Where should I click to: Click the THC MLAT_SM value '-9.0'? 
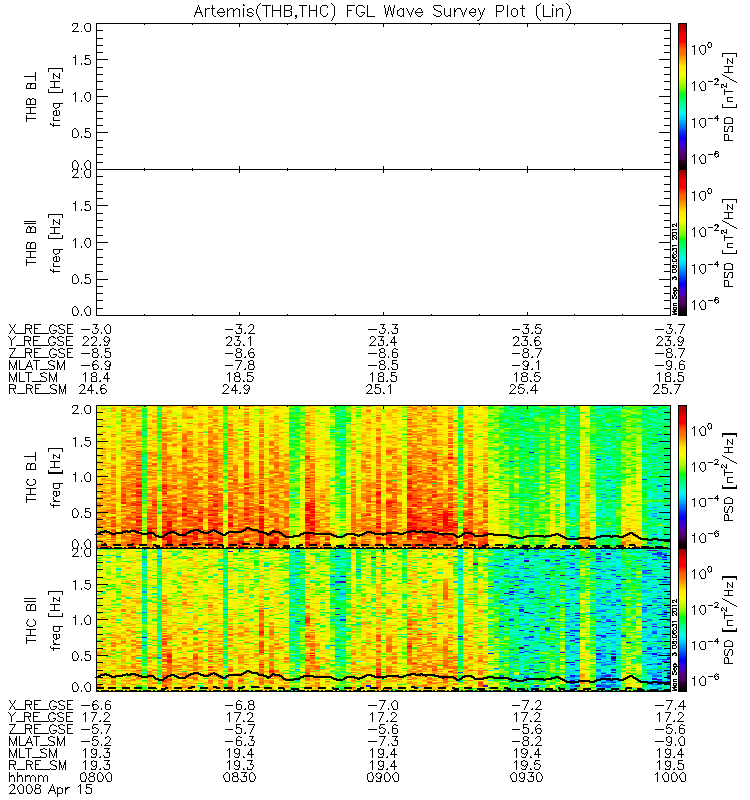tap(670, 741)
